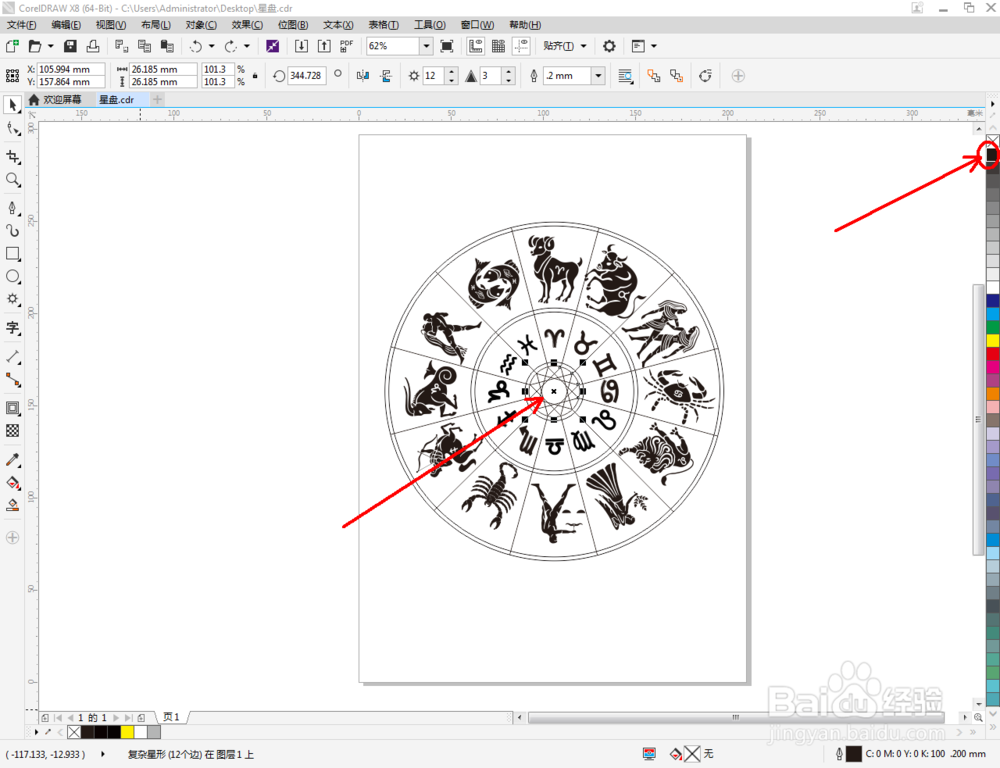
Task: Increase the sharpness spinner value
Action: 508,71
